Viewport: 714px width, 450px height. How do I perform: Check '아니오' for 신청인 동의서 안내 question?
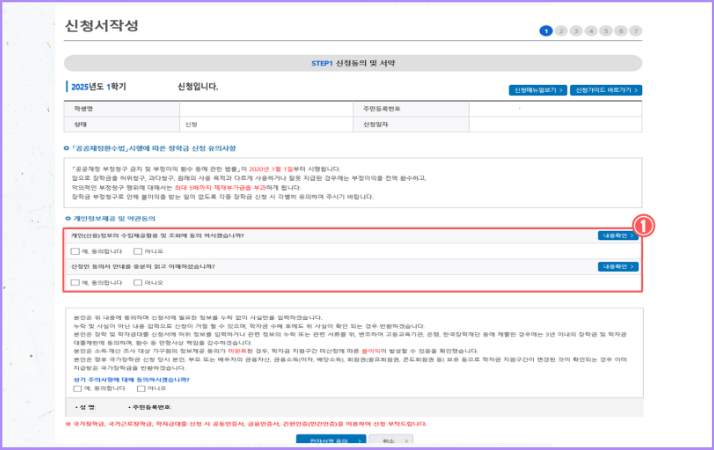pyautogui.click(x=138, y=282)
